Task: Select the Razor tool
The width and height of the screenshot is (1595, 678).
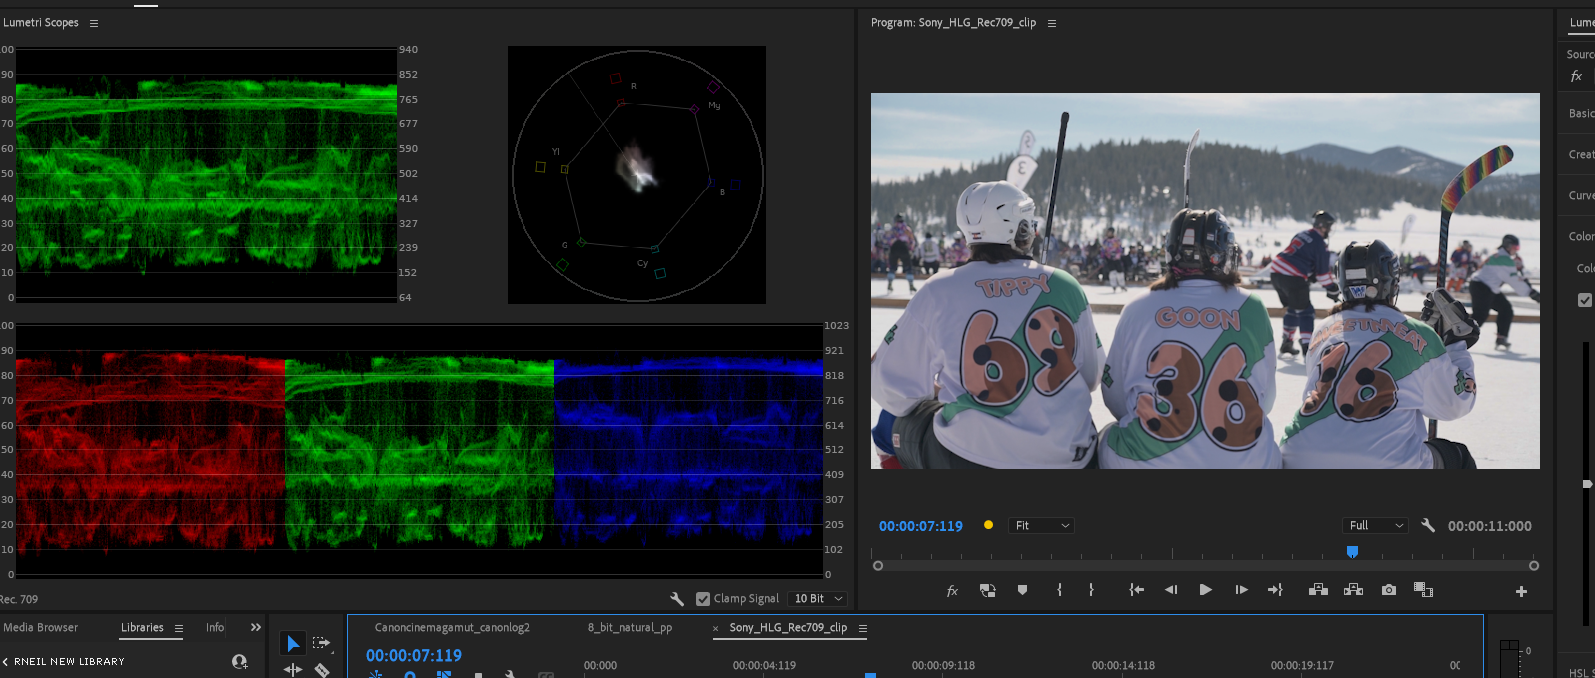Action: click(322, 670)
